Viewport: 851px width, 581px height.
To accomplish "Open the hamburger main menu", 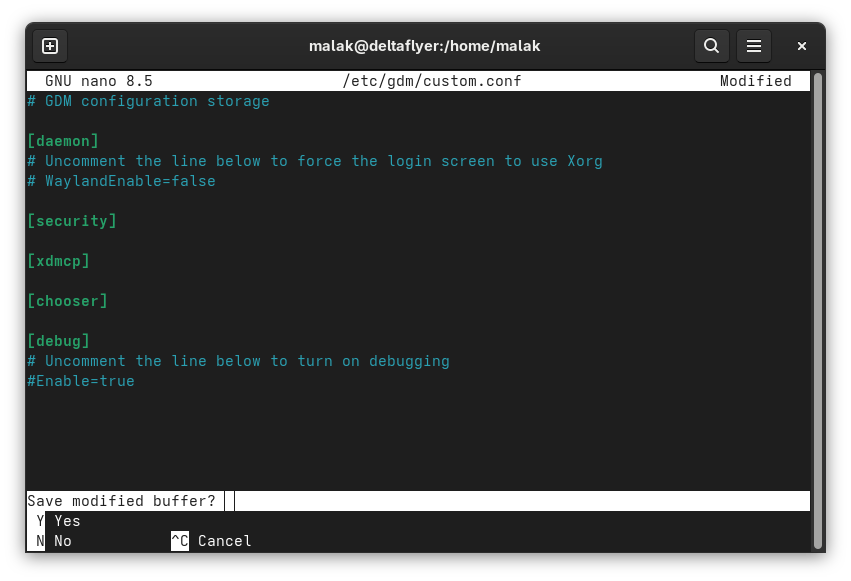I will pyautogui.click(x=754, y=46).
